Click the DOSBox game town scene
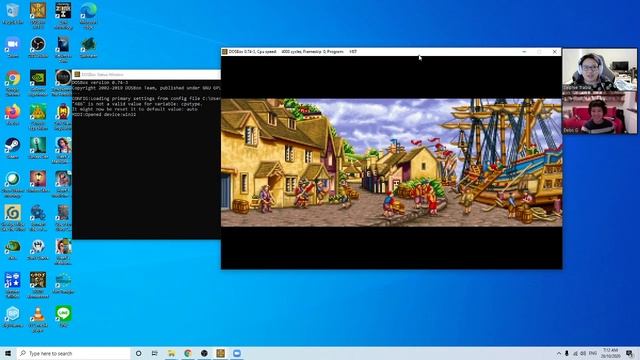The image size is (640, 360). (x=391, y=162)
